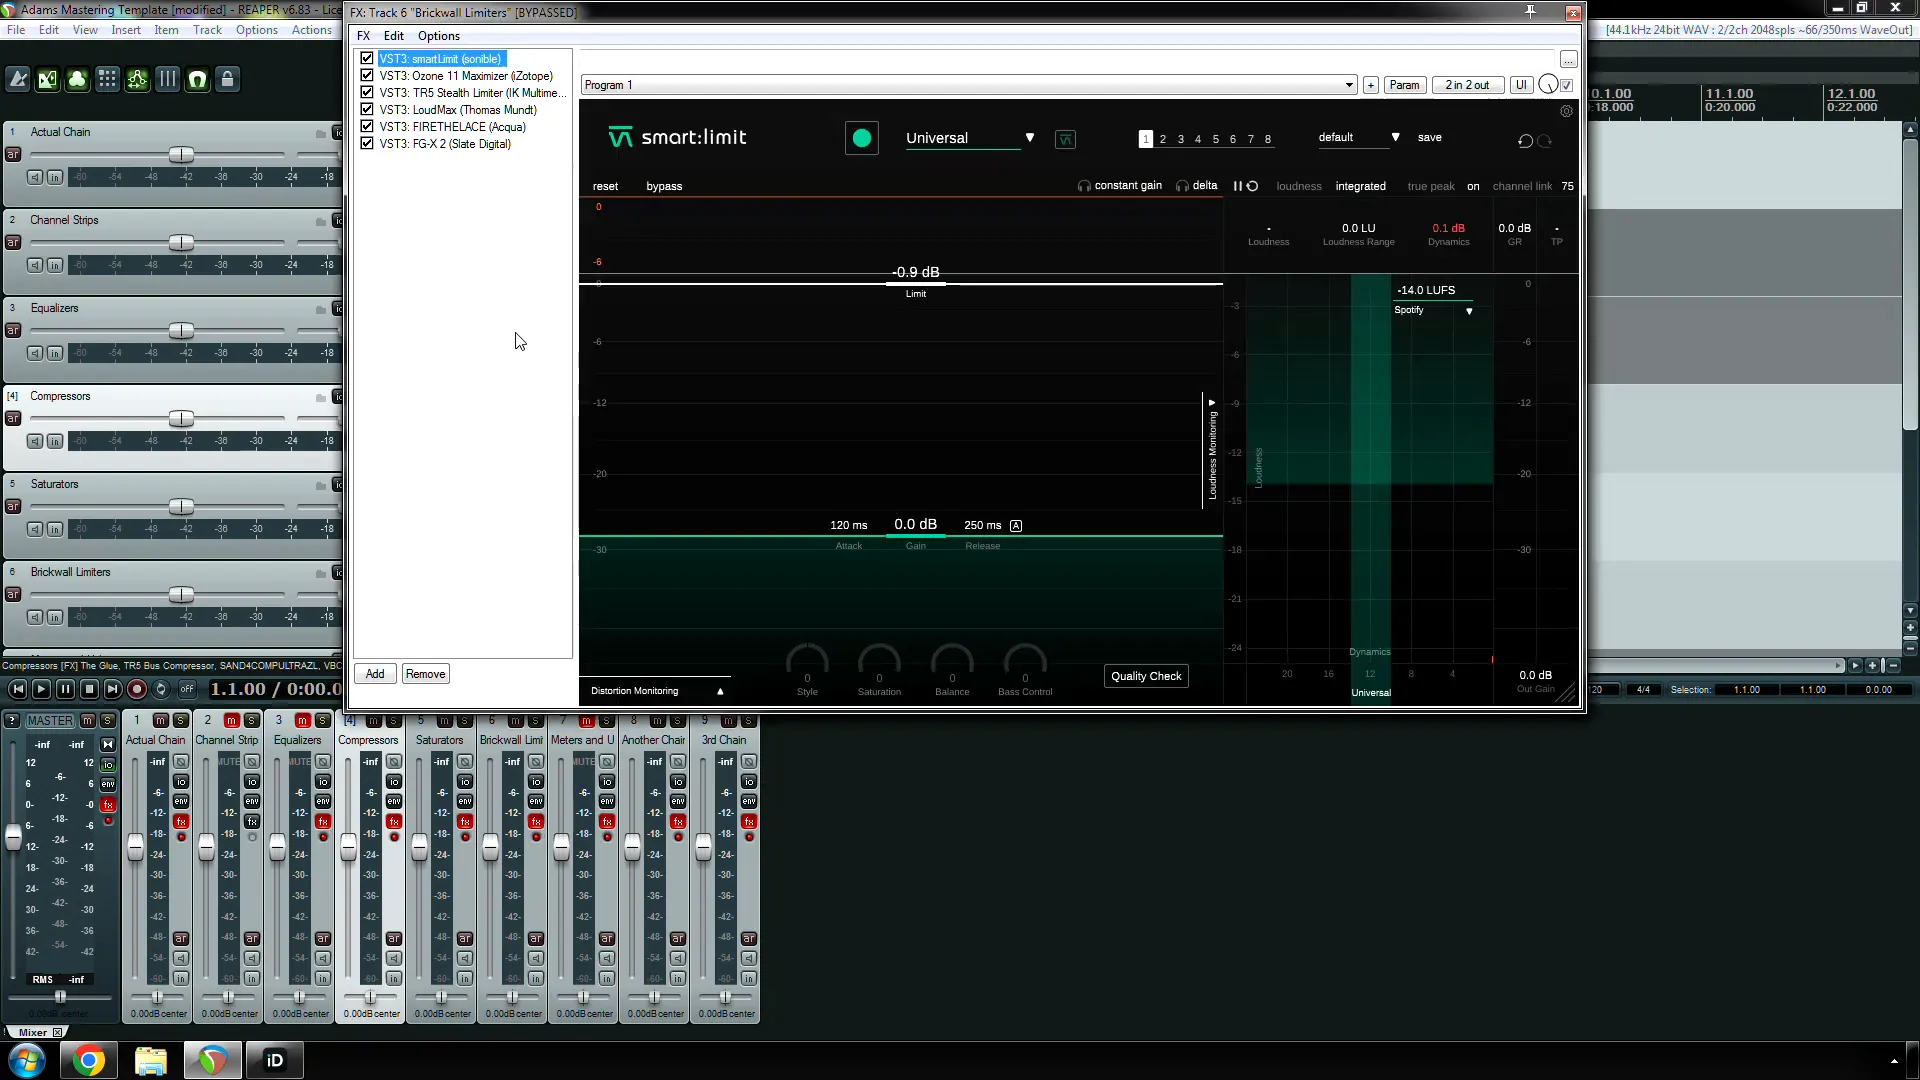This screenshot has height=1080, width=1920.
Task: Toggle grid lines in the REAPER toolbar
Action: pos(168,79)
